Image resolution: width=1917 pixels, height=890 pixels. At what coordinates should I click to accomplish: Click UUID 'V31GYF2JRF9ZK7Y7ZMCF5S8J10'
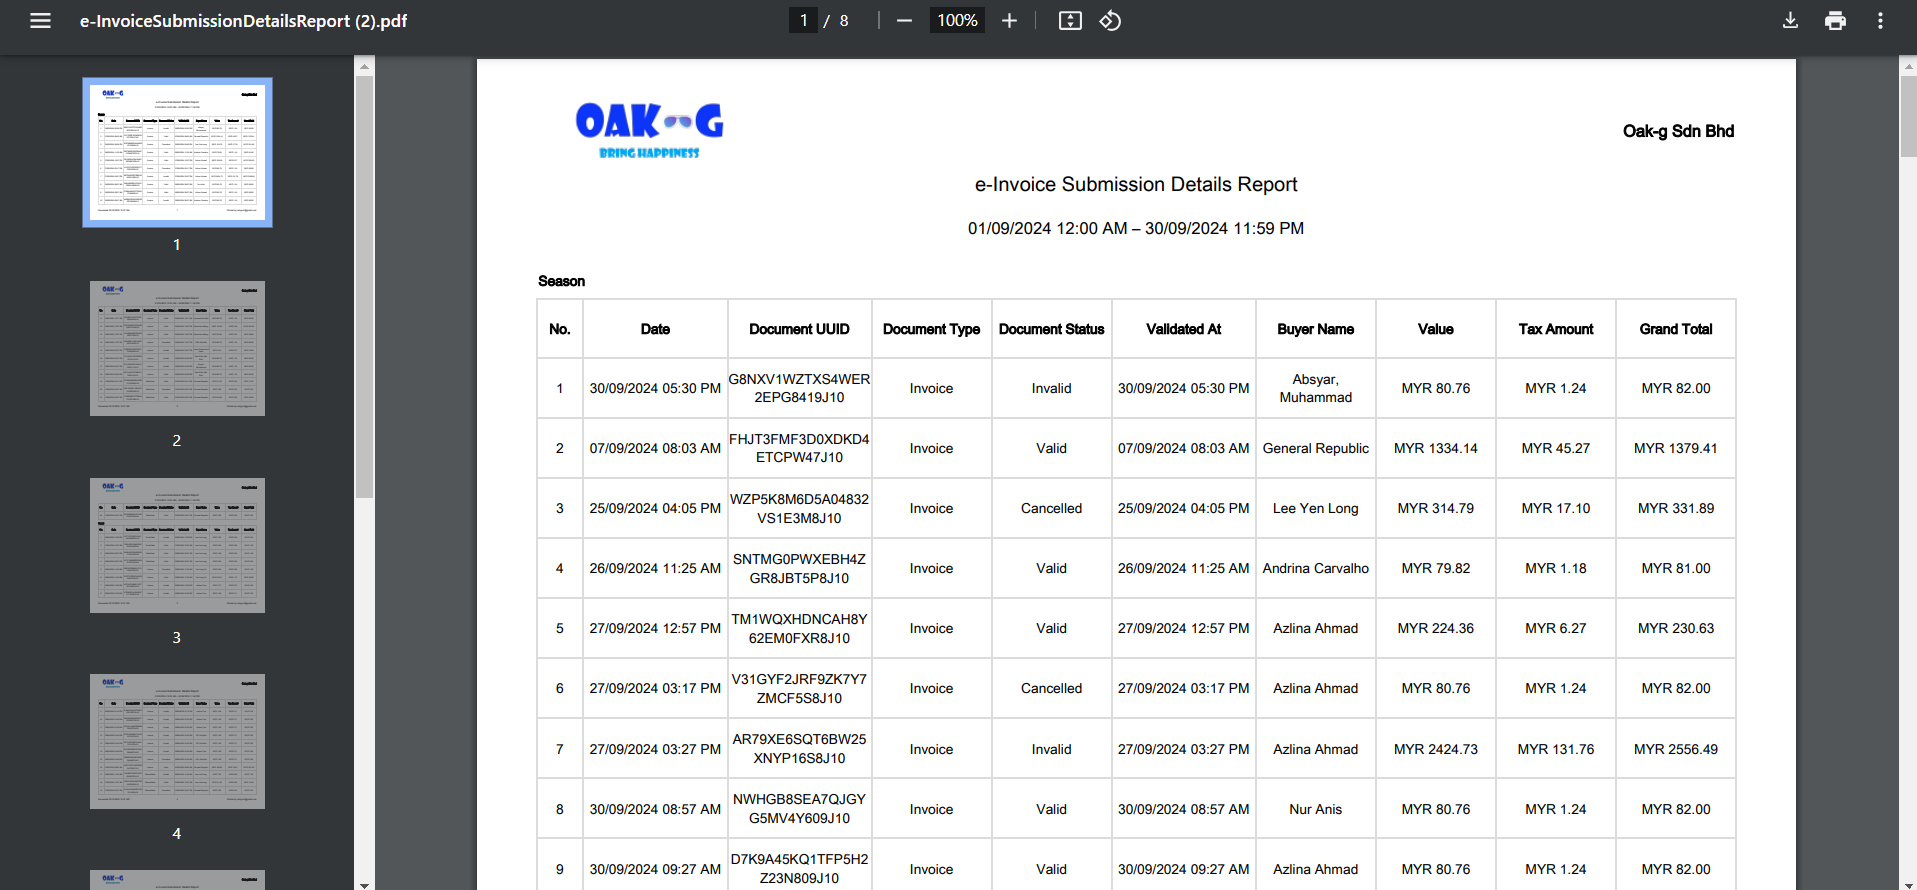click(799, 688)
